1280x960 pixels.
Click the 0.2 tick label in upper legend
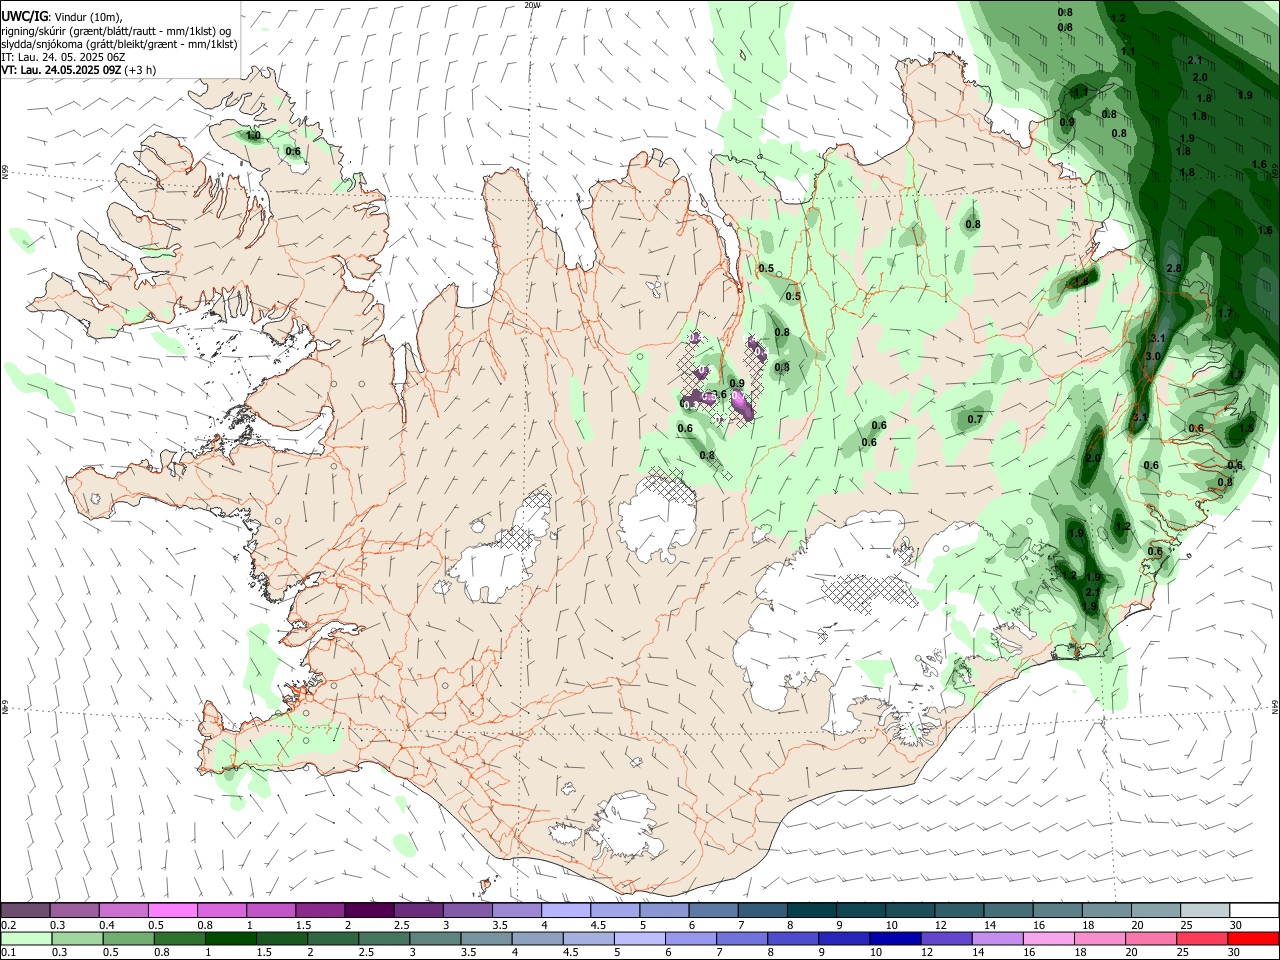9,925
